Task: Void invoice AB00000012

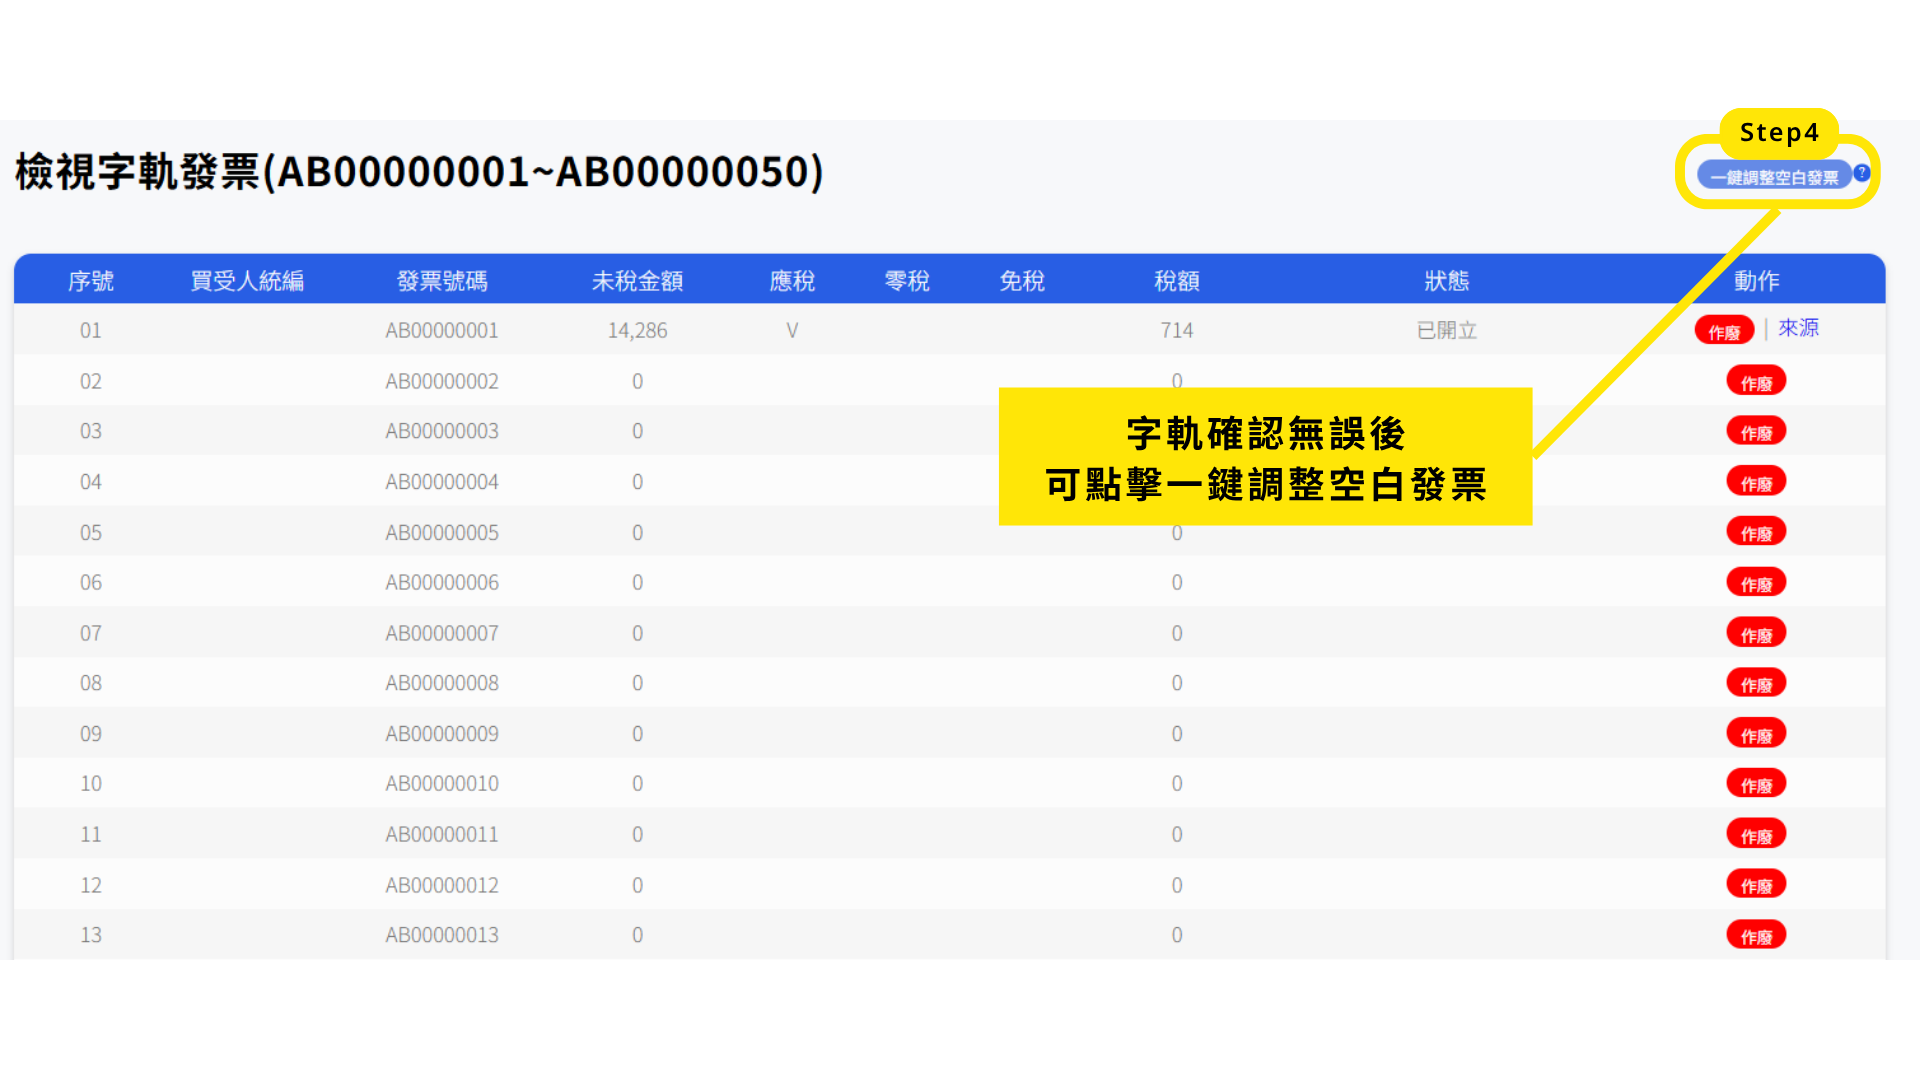Action: pos(1755,885)
